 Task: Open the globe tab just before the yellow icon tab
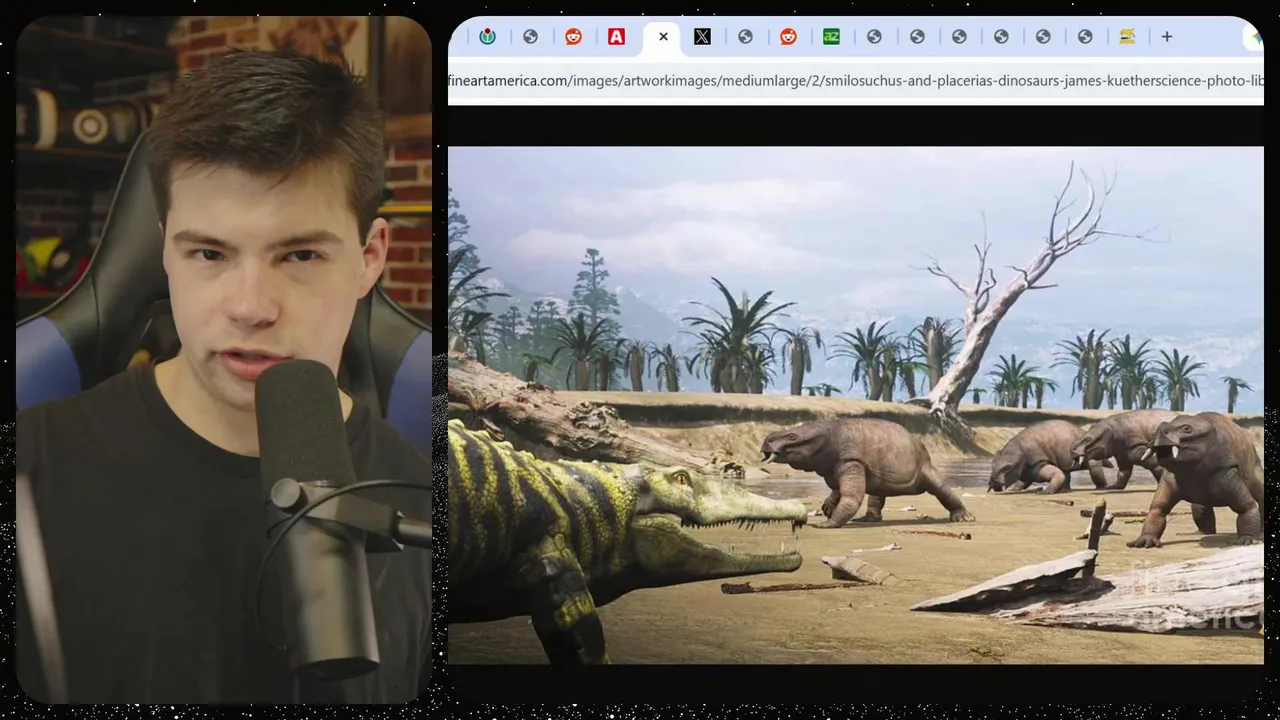click(x=1085, y=37)
